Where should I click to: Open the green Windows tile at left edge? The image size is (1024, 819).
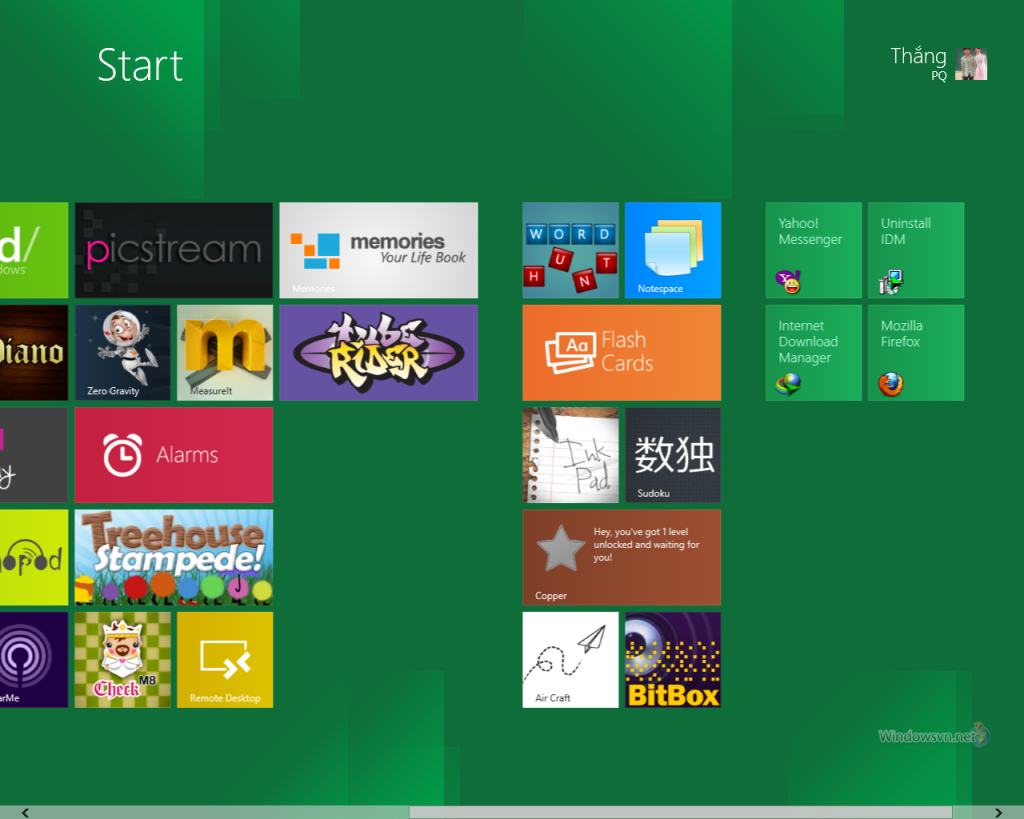point(34,250)
